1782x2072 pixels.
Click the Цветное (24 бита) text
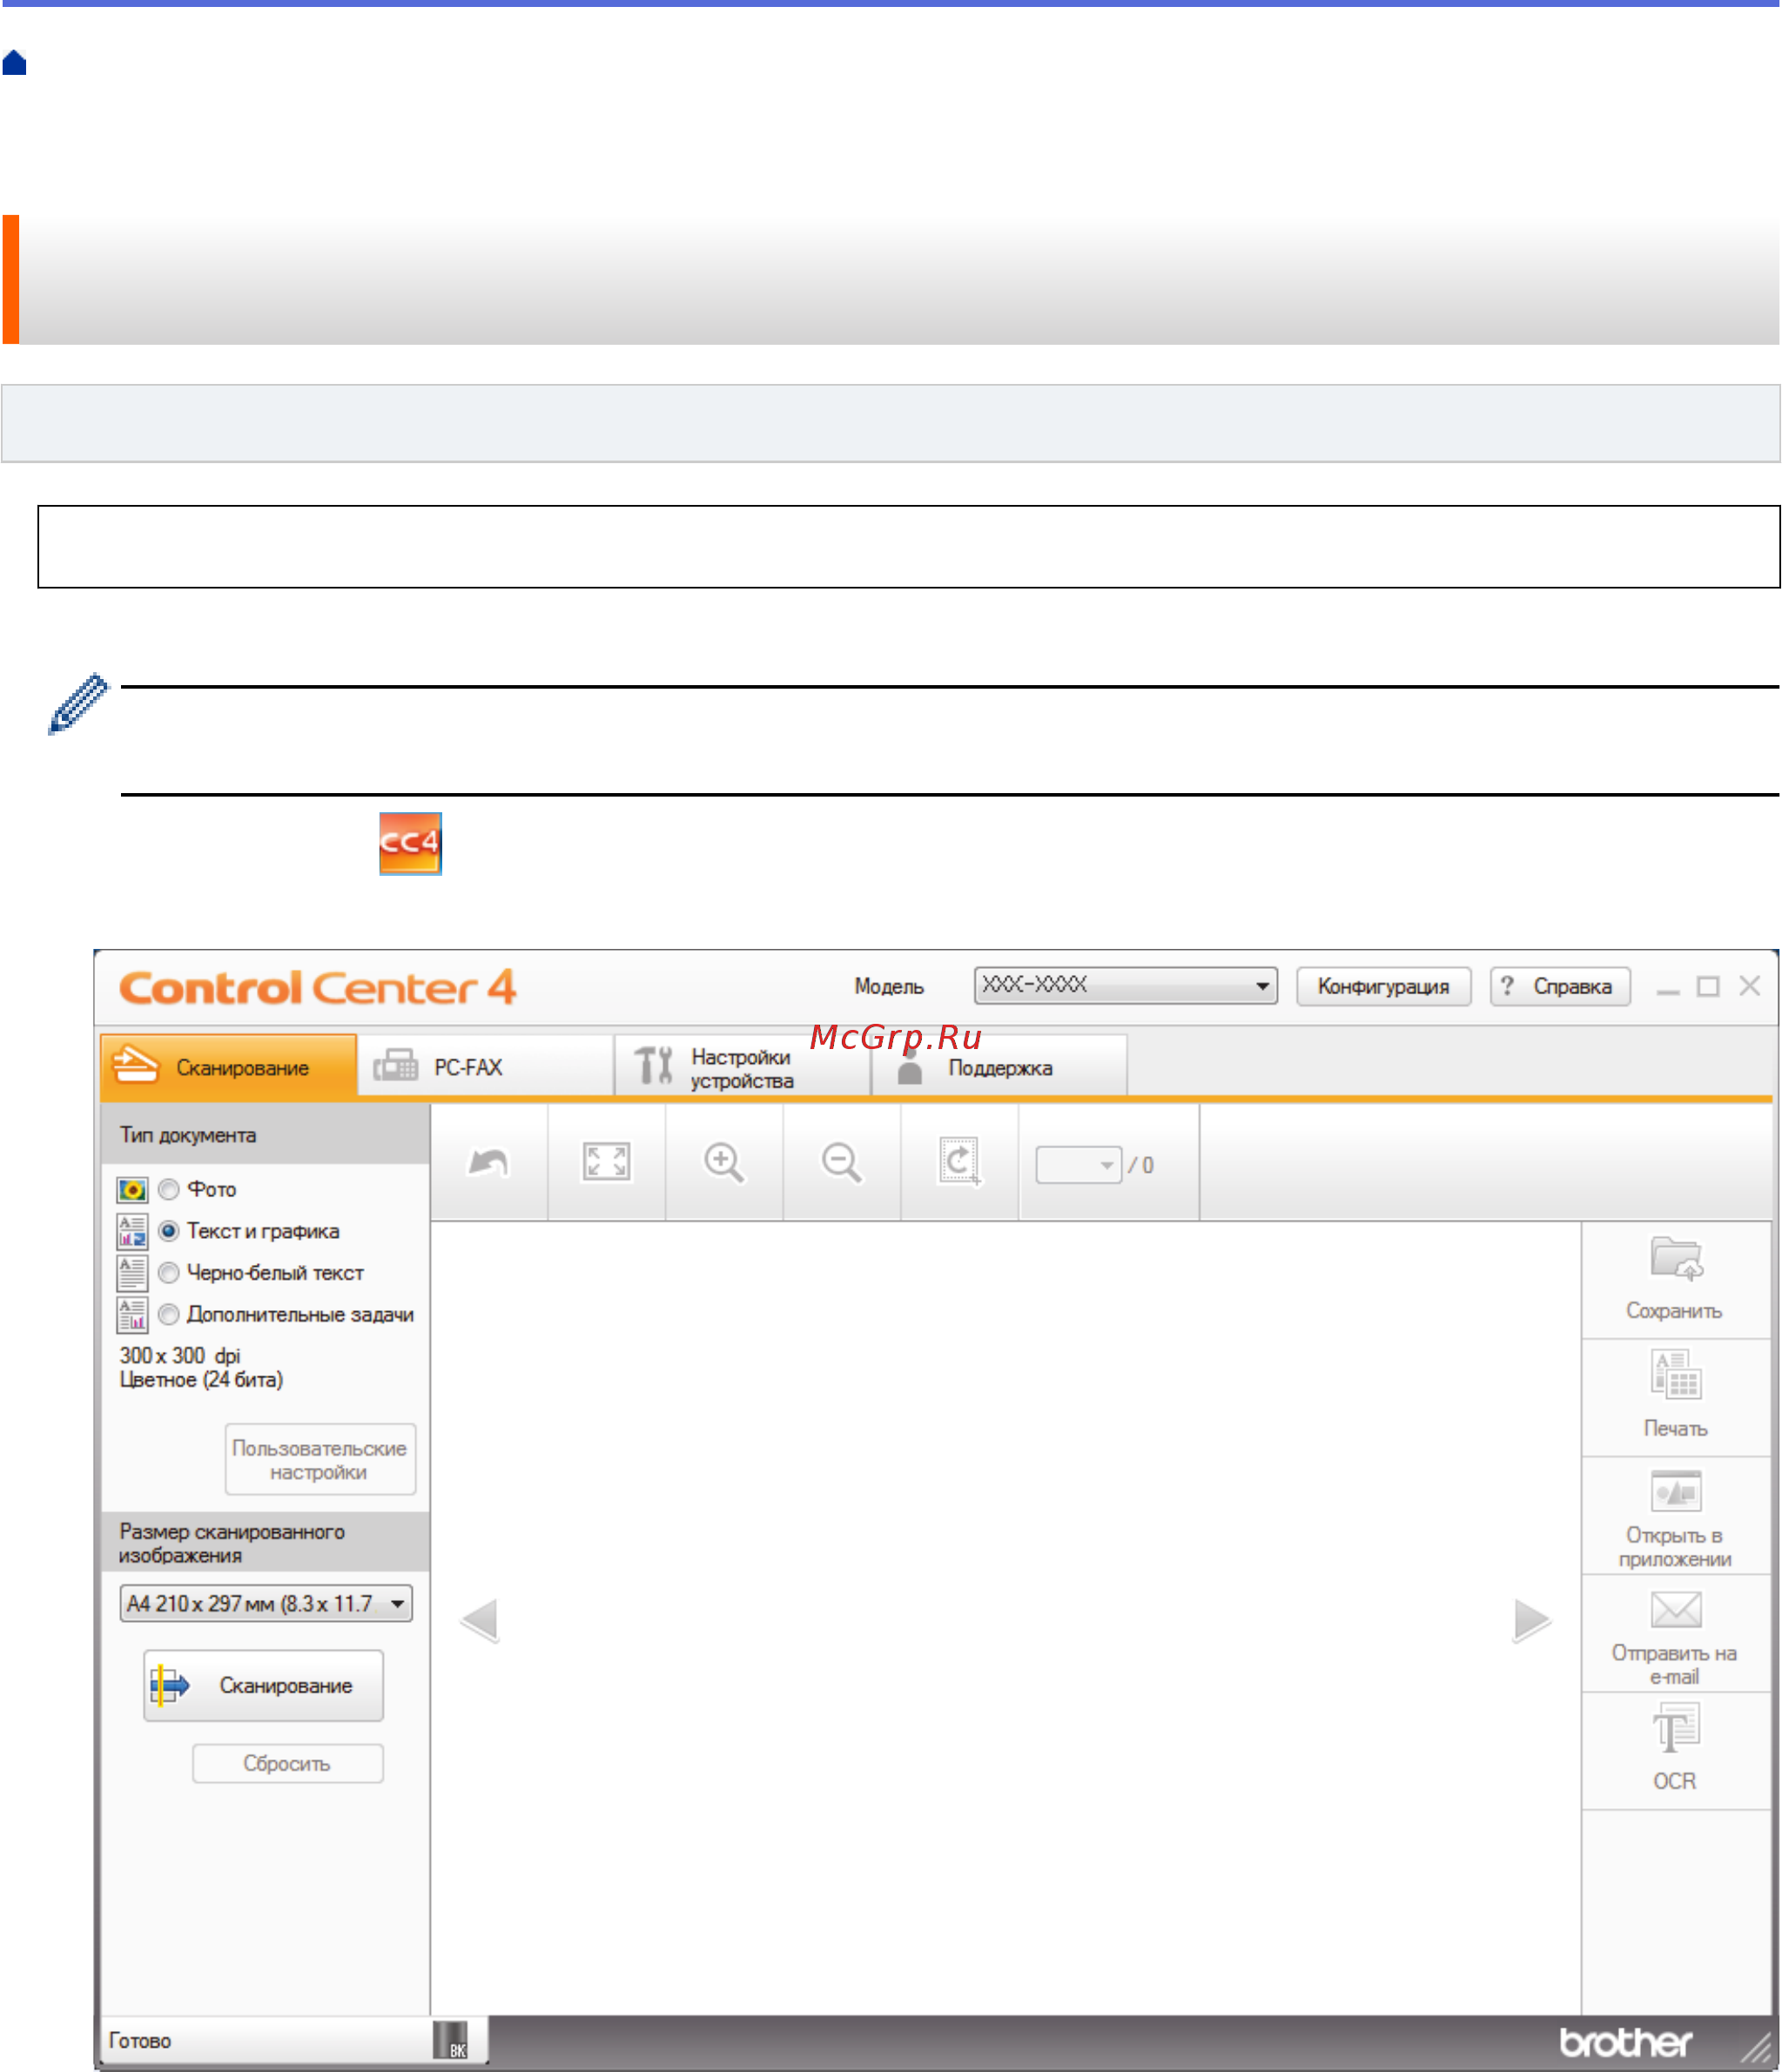tap(201, 1380)
